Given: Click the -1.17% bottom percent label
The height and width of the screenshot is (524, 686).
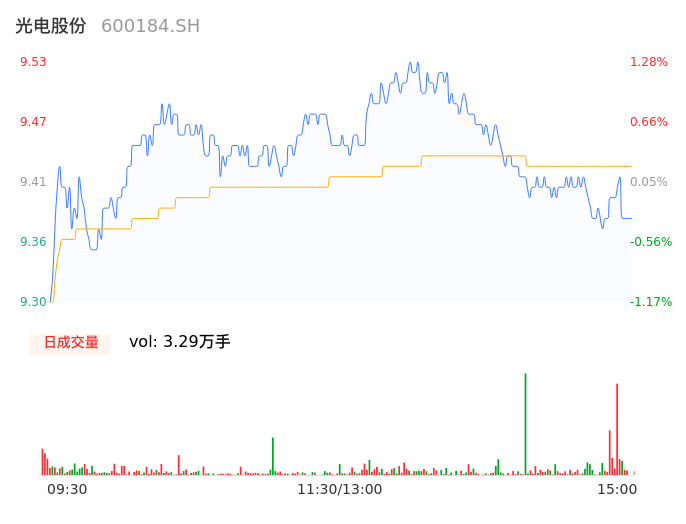Looking at the screenshot, I should tap(648, 302).
